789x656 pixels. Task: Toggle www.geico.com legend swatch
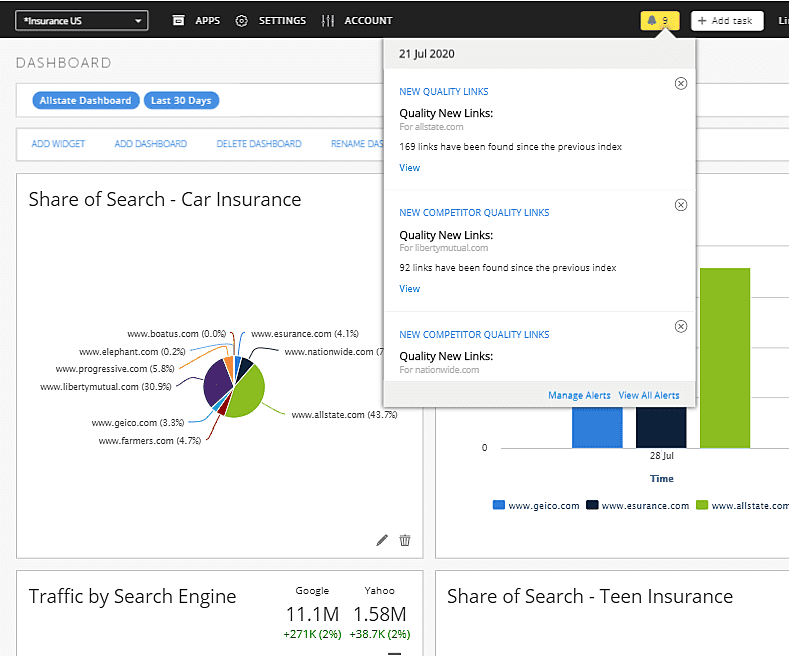499,505
